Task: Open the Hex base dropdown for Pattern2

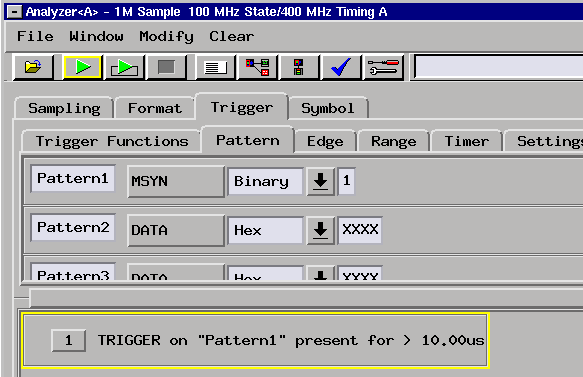Action: point(265,230)
